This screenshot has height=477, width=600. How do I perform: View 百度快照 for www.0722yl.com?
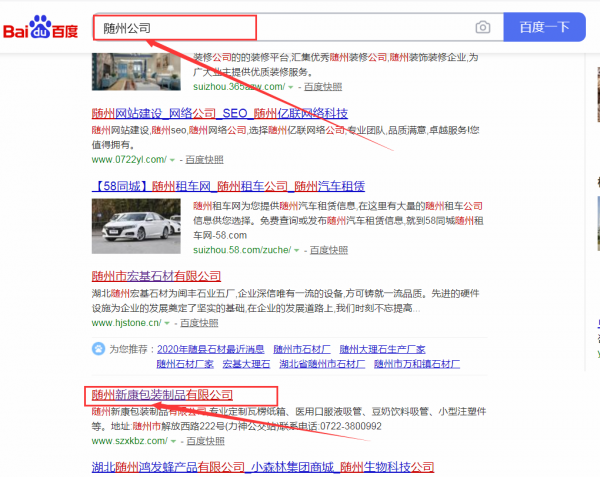(x=202, y=160)
